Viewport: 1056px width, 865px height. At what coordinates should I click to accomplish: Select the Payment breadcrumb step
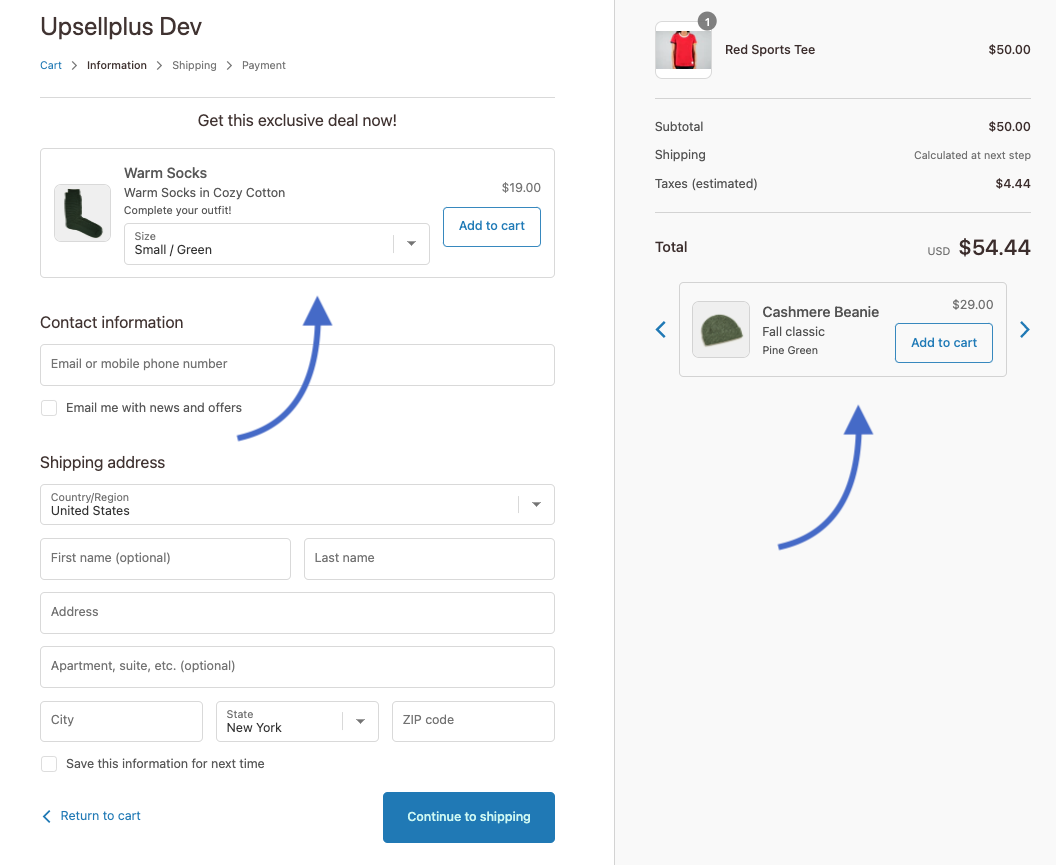tap(263, 65)
